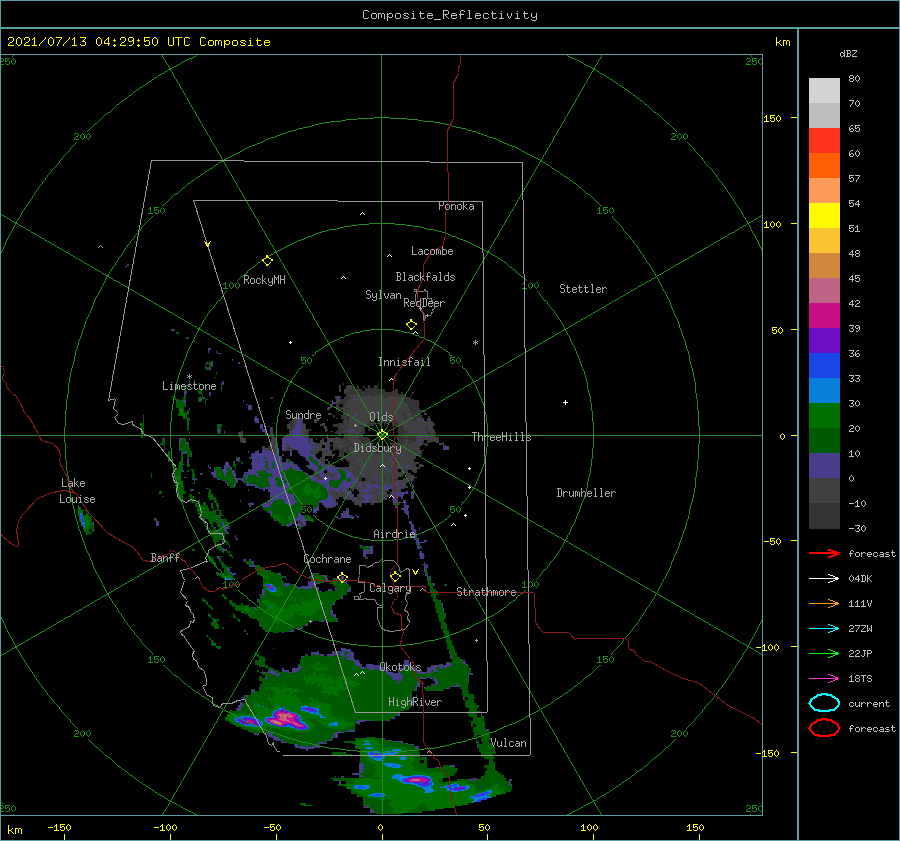Click the cyan 27ZW arrow icon

pyautogui.click(x=824, y=629)
